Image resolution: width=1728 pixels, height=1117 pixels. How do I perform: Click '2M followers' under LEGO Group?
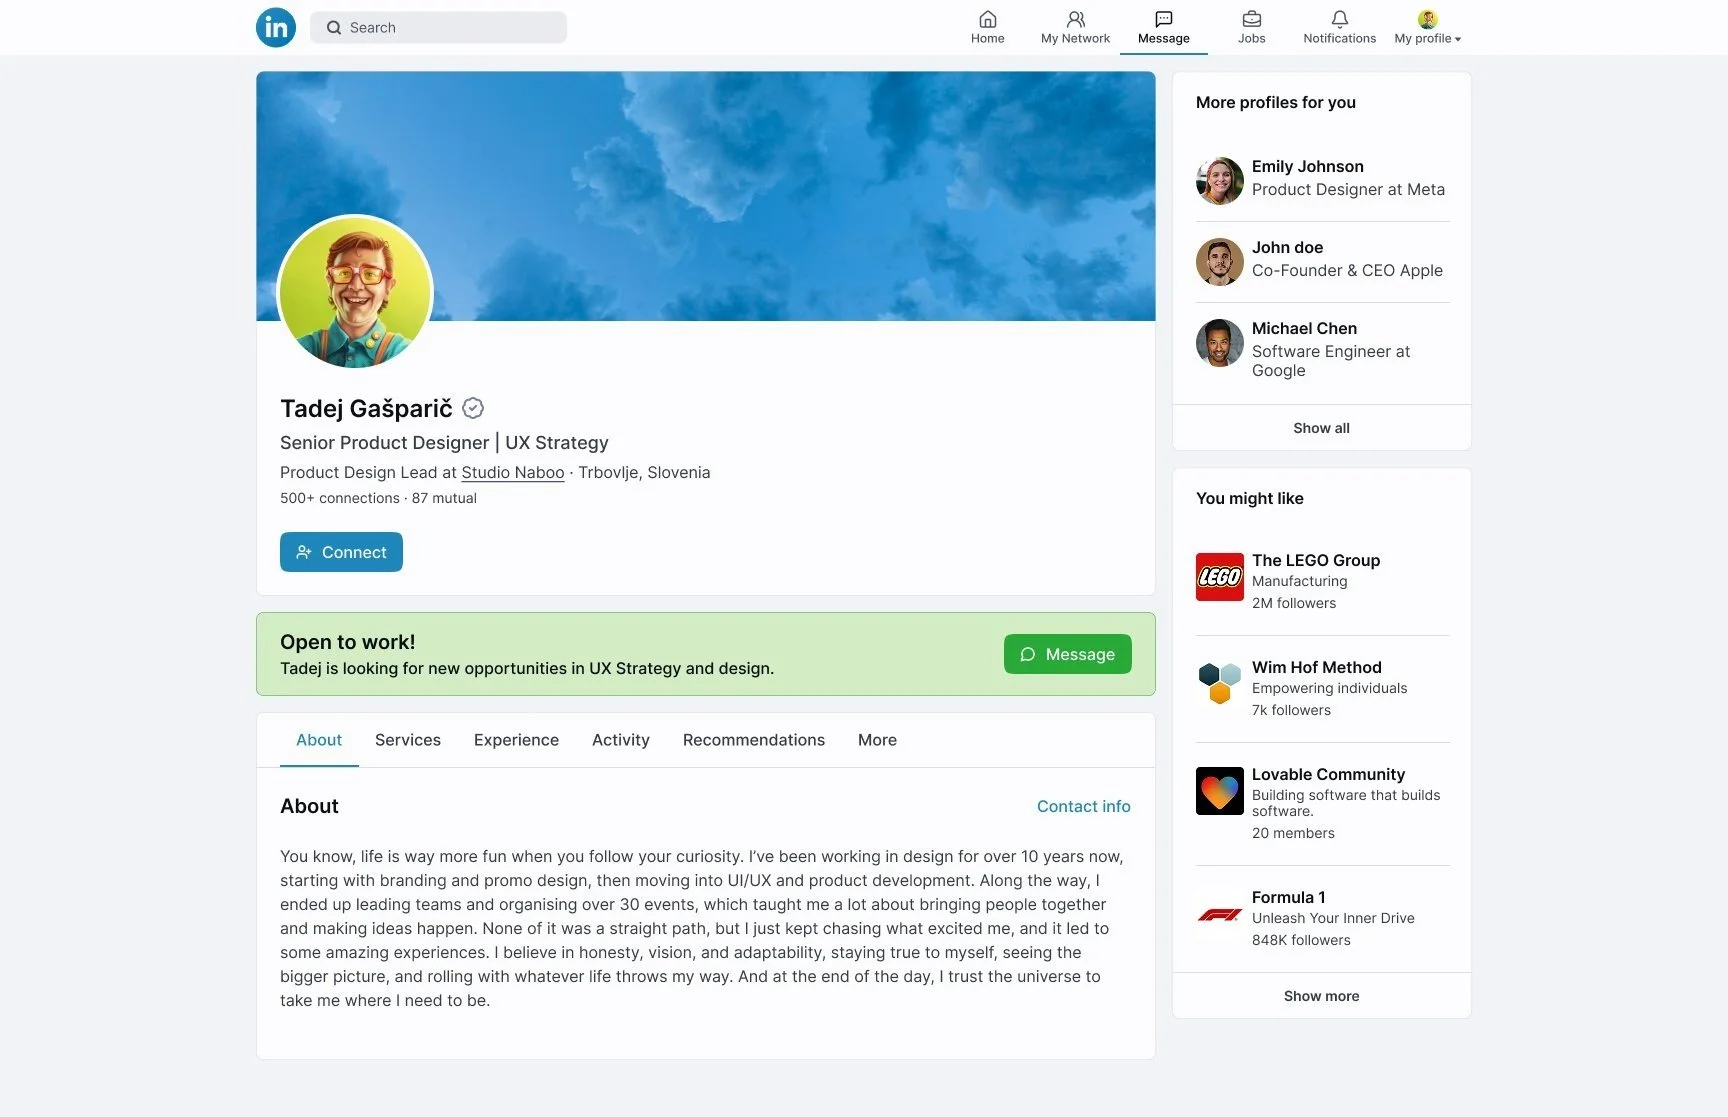click(x=1294, y=603)
